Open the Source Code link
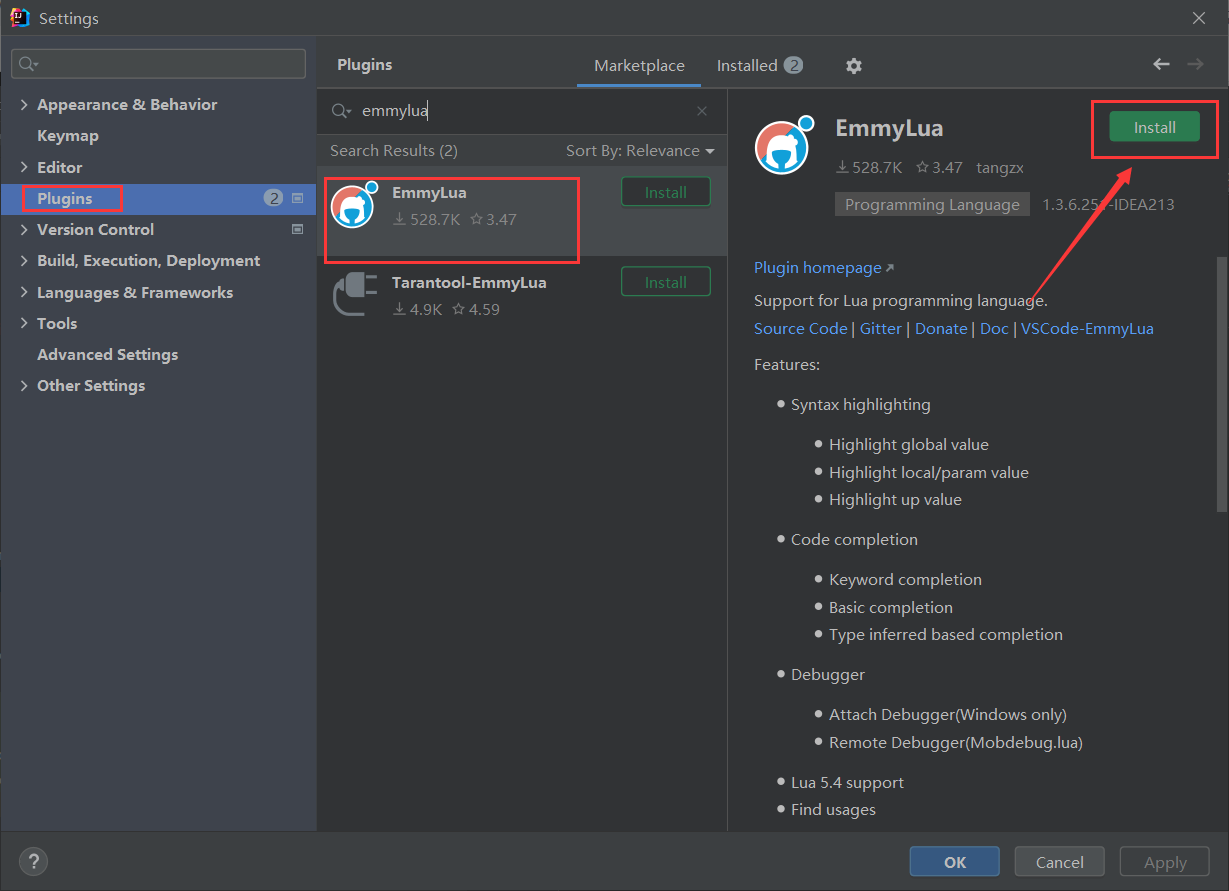 800,329
